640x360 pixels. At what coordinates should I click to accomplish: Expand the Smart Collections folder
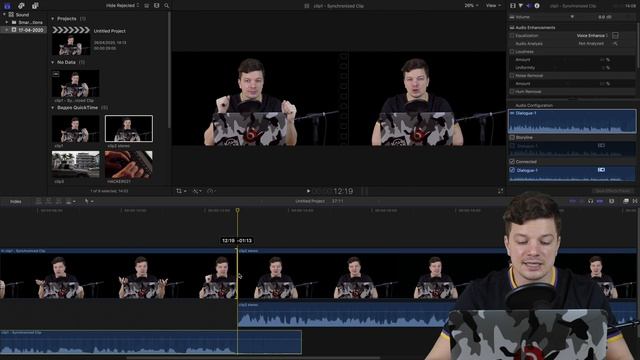click(x=7, y=22)
